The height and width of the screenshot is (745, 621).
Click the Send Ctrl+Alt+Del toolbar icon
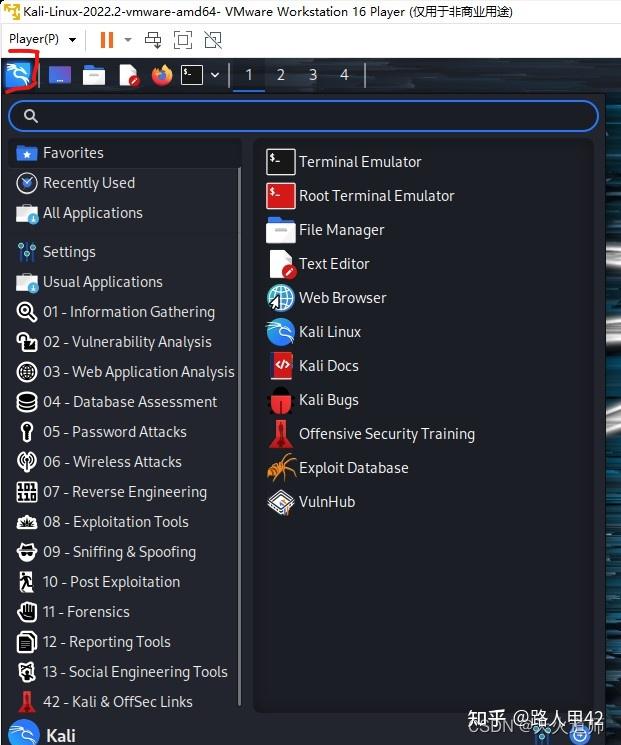(x=153, y=39)
